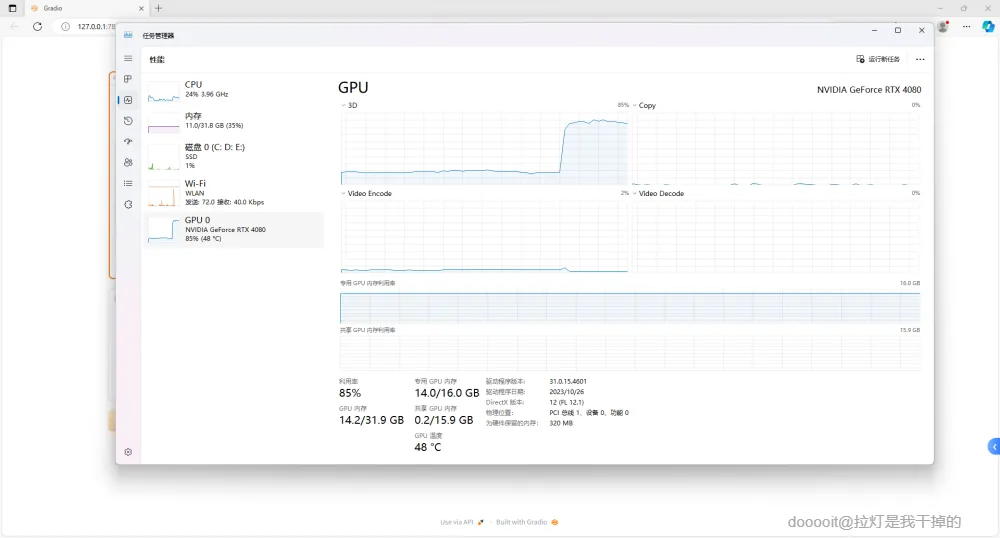Click the driver version 31.0.15.4601 text
Image resolution: width=1000 pixels, height=538 pixels.
568,381
